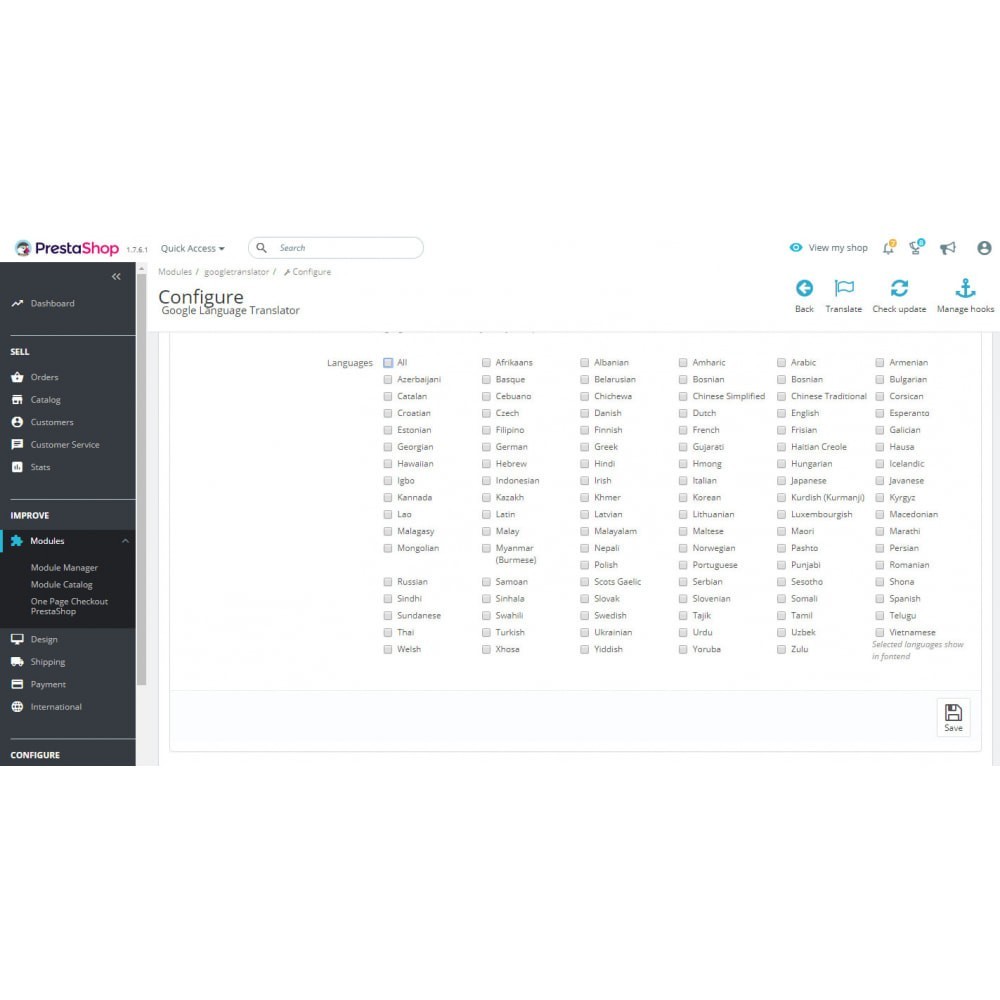The height and width of the screenshot is (1000, 1000).
Task: Tick the German language checkbox
Action: [x=486, y=447]
